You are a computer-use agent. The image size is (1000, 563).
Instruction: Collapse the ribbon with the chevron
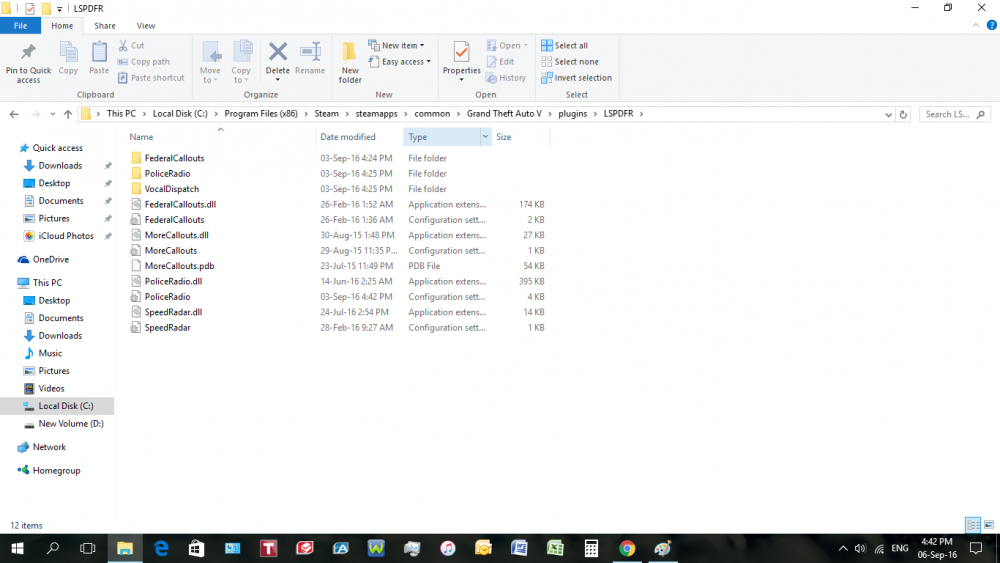[x=976, y=26]
